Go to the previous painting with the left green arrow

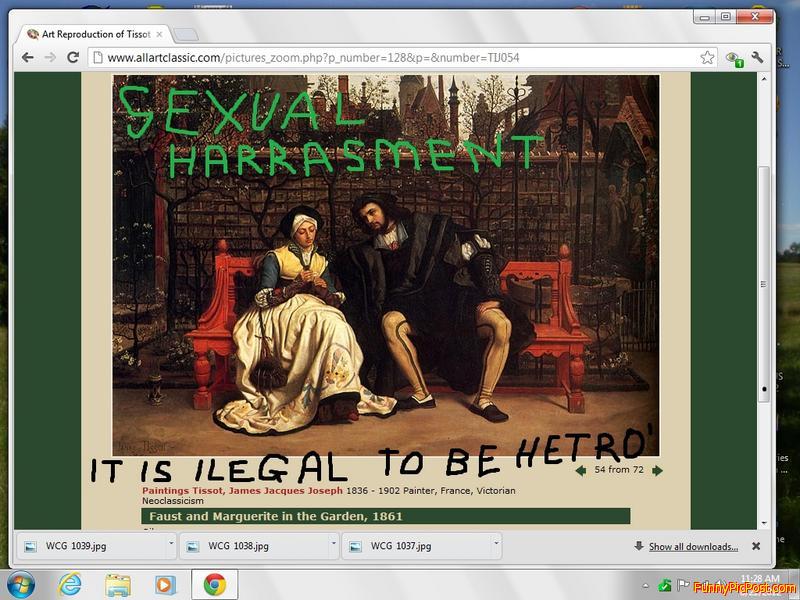point(581,470)
